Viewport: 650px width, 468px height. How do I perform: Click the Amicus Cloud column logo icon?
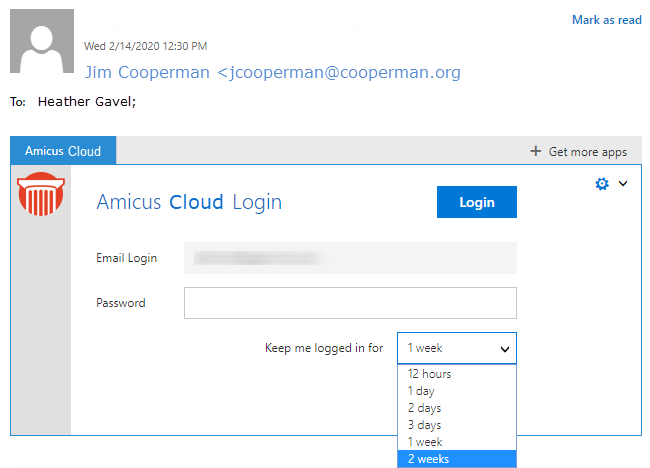click(41, 194)
